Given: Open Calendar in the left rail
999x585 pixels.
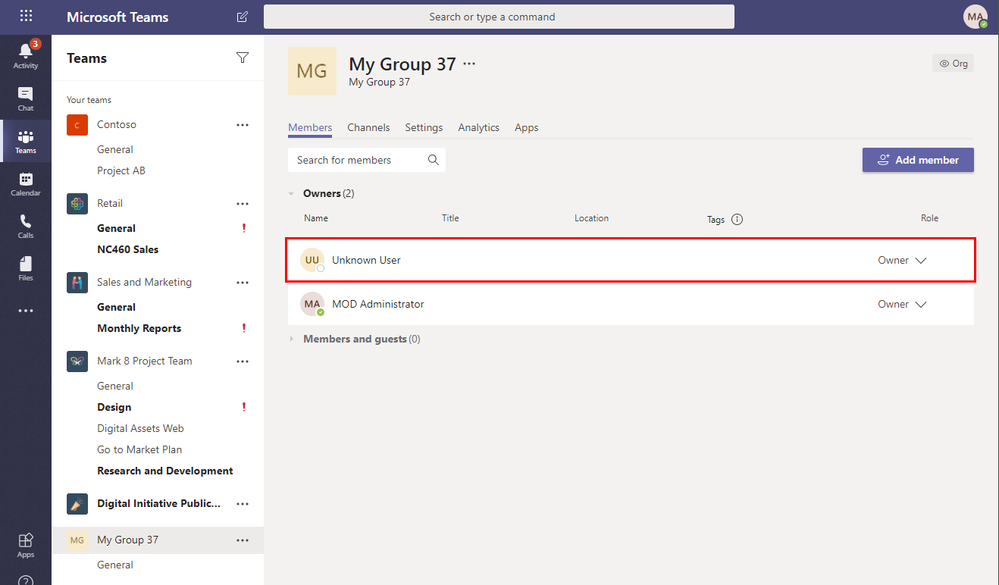Looking at the screenshot, I should point(25,184).
